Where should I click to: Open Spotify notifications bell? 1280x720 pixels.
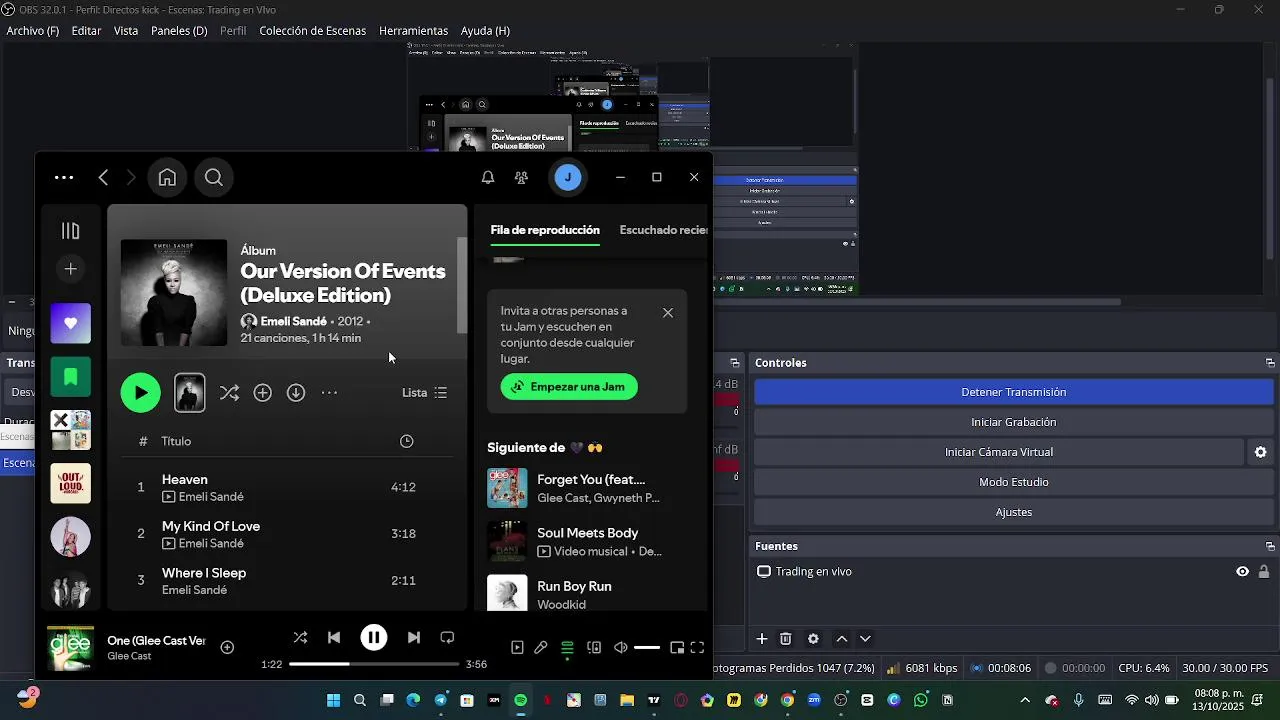coord(488,177)
